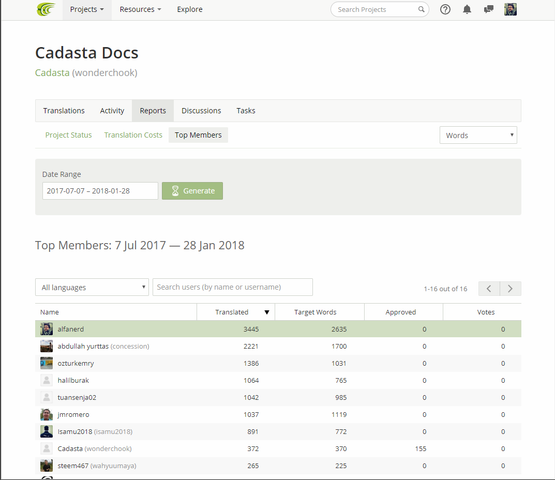
Task: Switch to the Discussions tab
Action: click(x=201, y=111)
